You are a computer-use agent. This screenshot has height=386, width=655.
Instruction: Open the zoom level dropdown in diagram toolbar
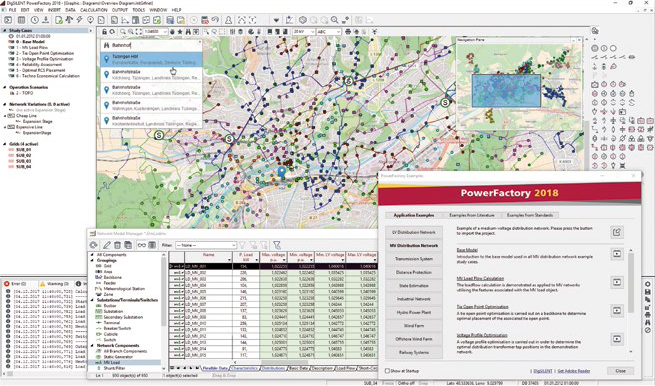pyautogui.click(x=165, y=32)
